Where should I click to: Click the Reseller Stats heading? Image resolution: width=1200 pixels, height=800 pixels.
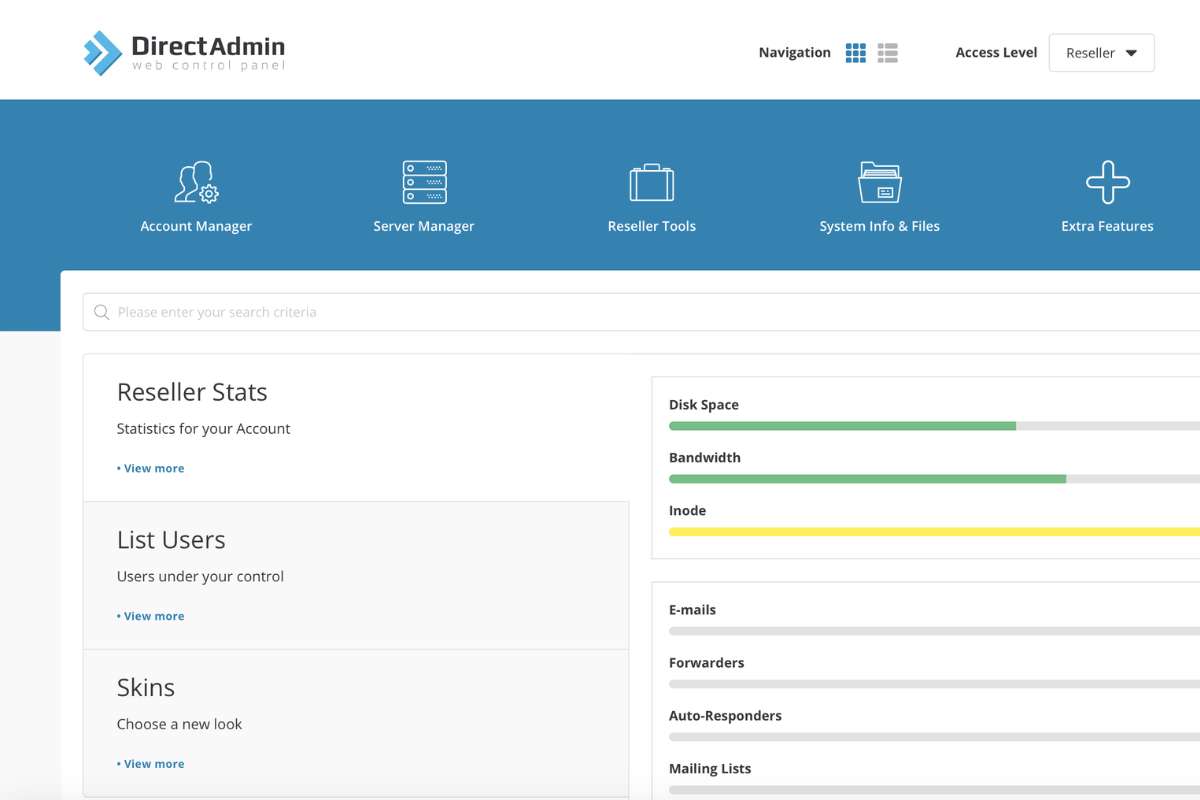[191, 392]
